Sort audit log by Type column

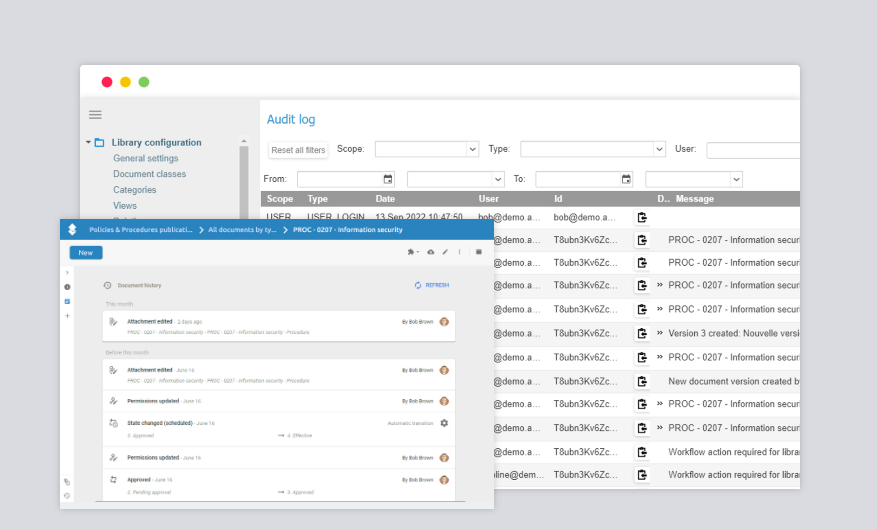click(x=317, y=198)
